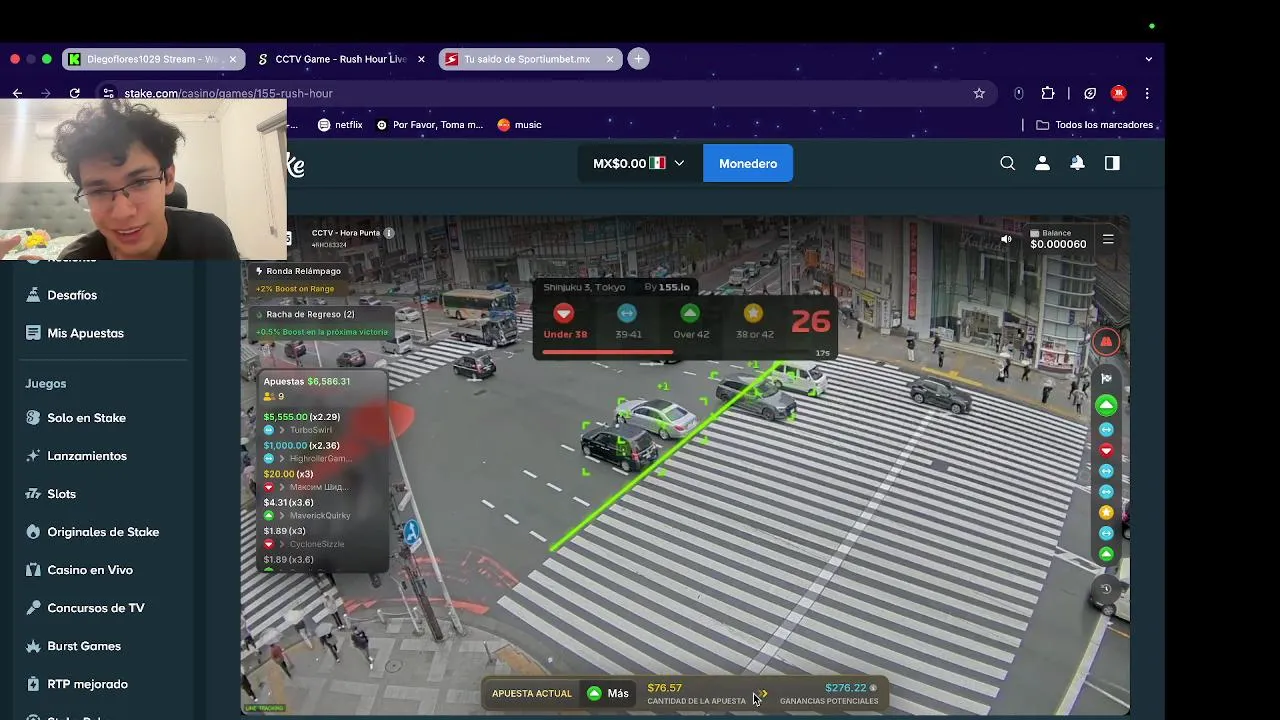The height and width of the screenshot is (720, 1280).
Task: Toggle the right sidebar panel icon
Action: (1112, 163)
